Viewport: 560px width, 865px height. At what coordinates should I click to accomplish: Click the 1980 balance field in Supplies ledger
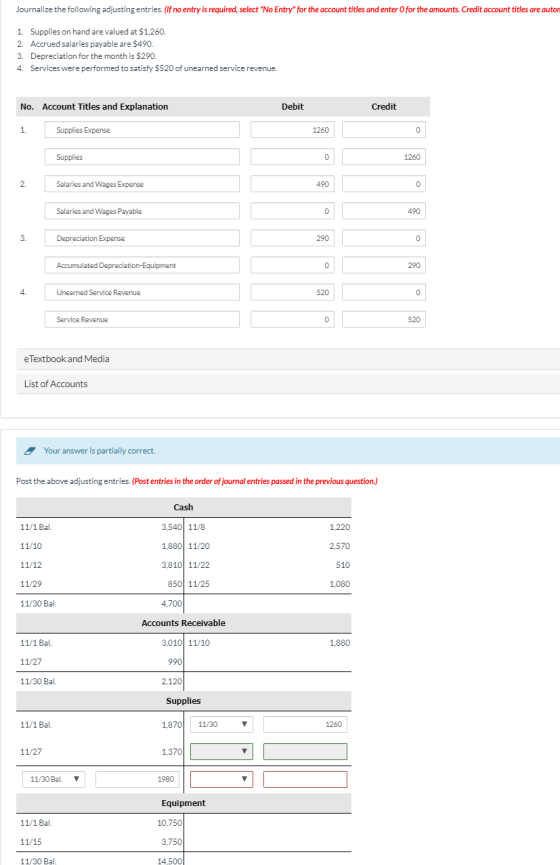[x=137, y=779]
